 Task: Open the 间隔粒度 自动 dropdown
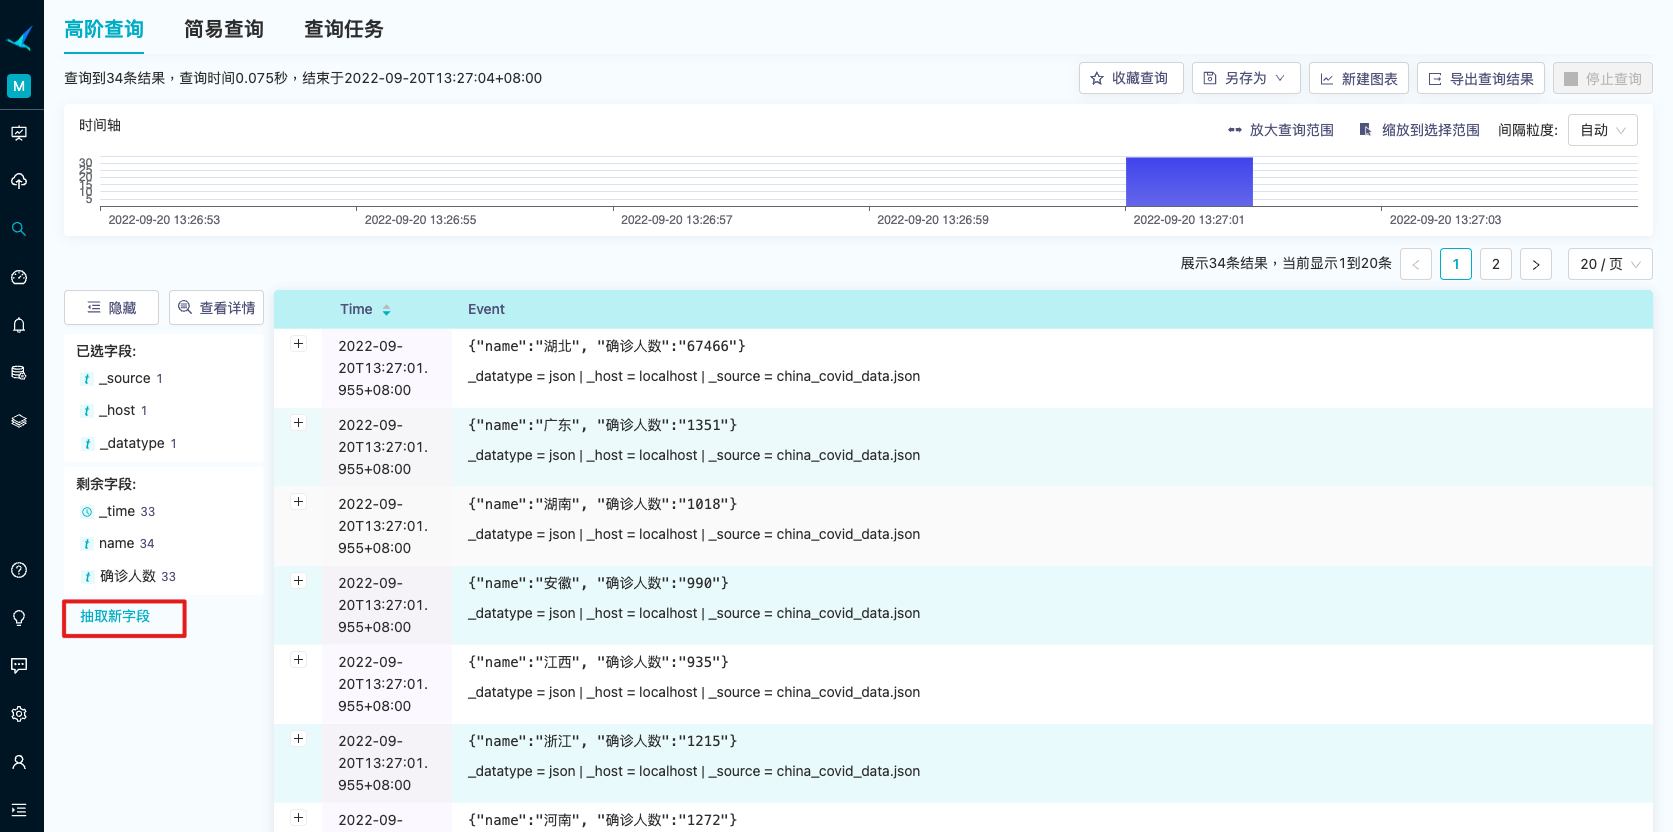(1603, 130)
